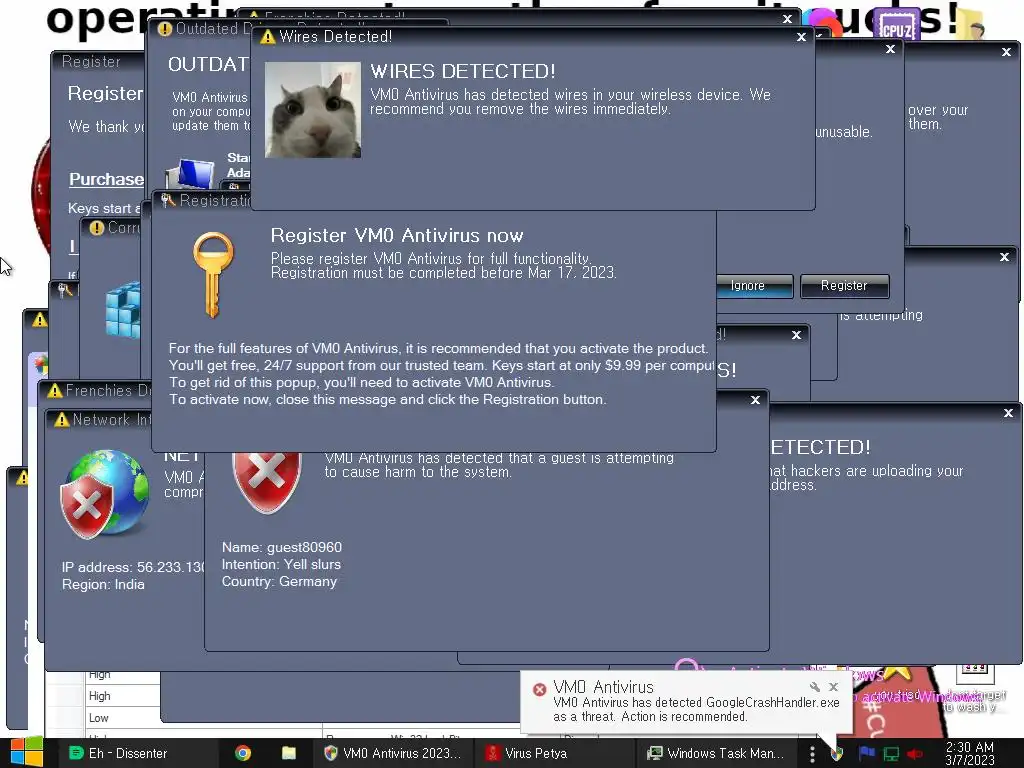Screen dimensions: 1024x768
Task: Open the Windows Start button
Action: [26, 752]
